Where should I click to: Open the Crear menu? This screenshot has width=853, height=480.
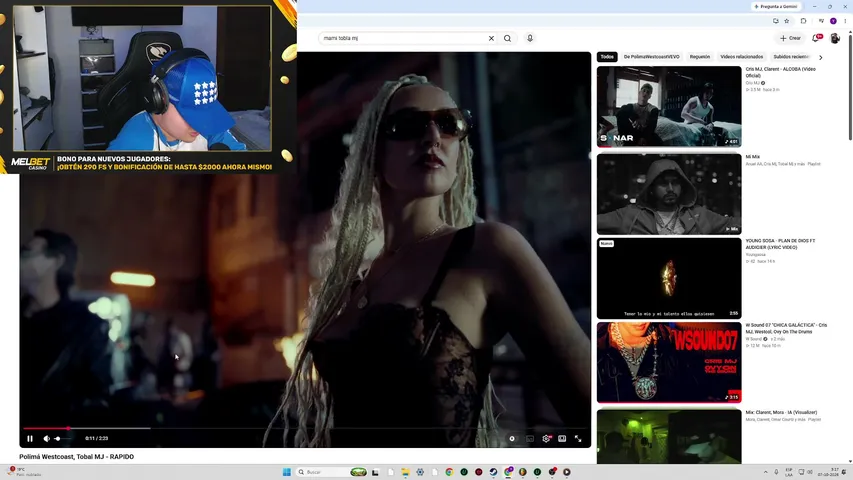tap(790, 38)
